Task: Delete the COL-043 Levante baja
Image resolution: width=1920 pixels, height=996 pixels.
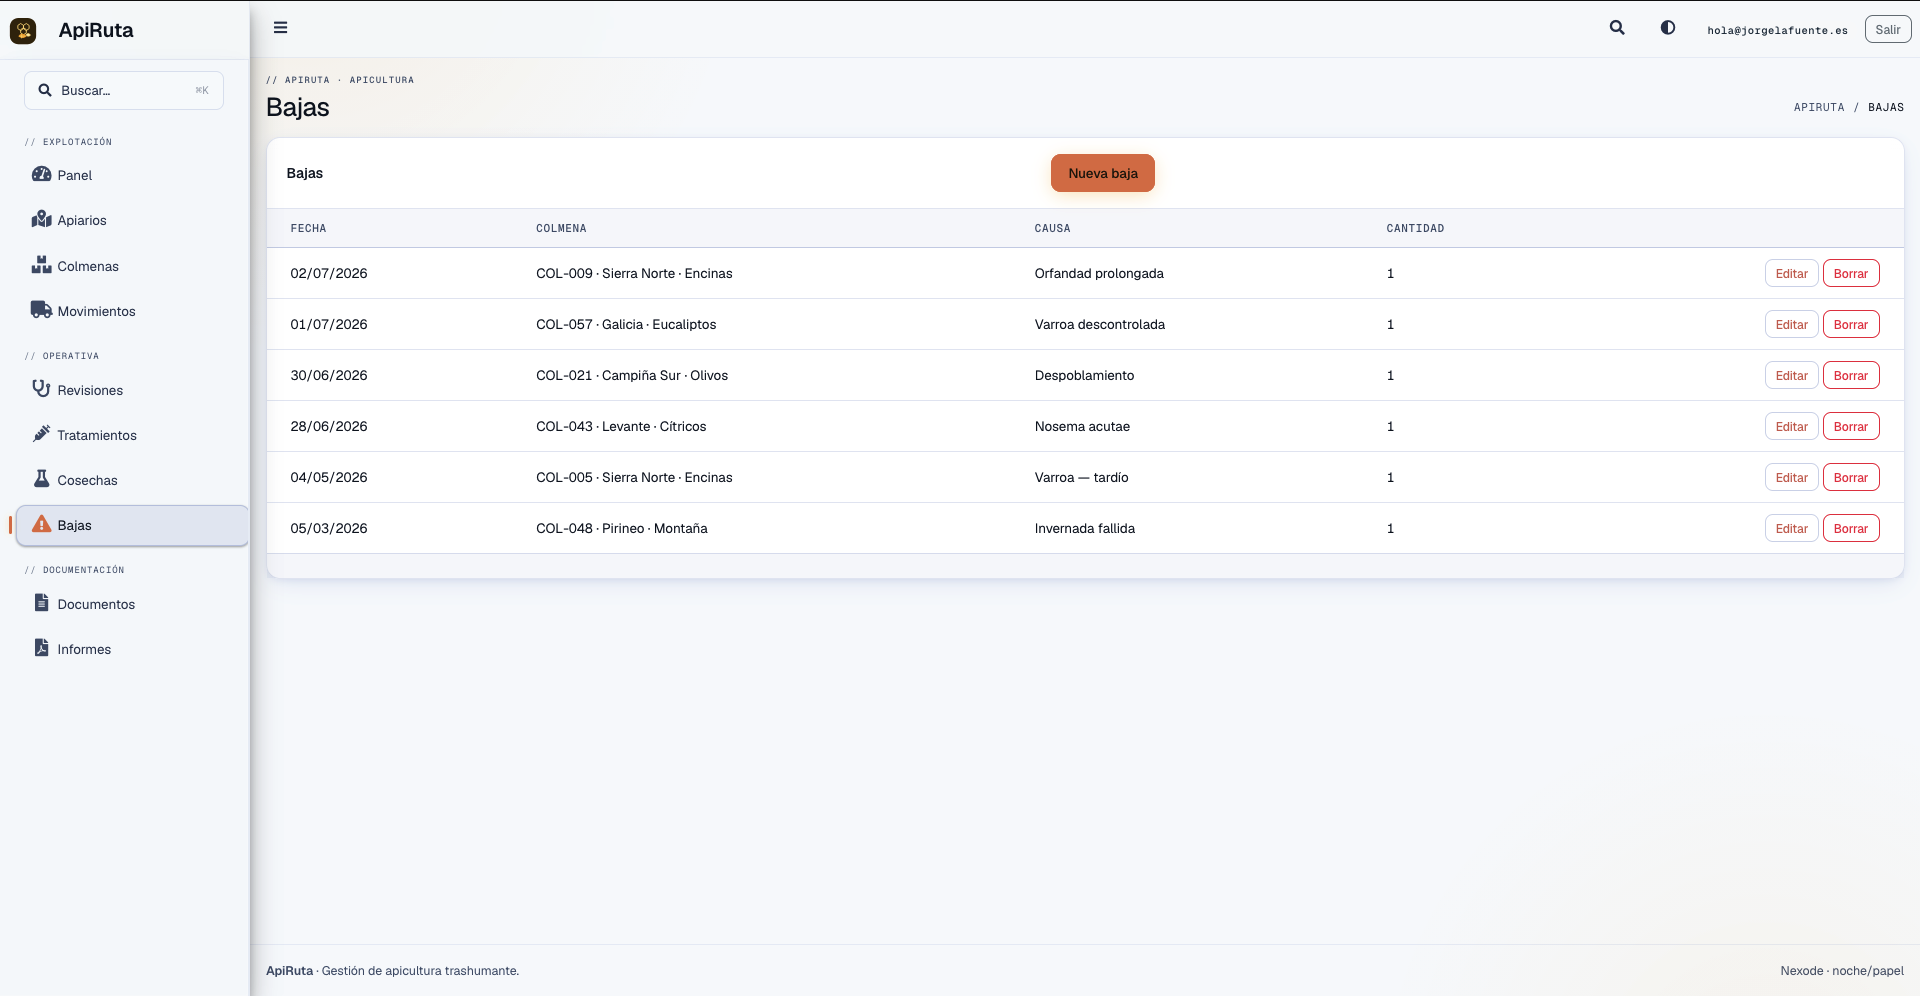Action: (x=1850, y=426)
